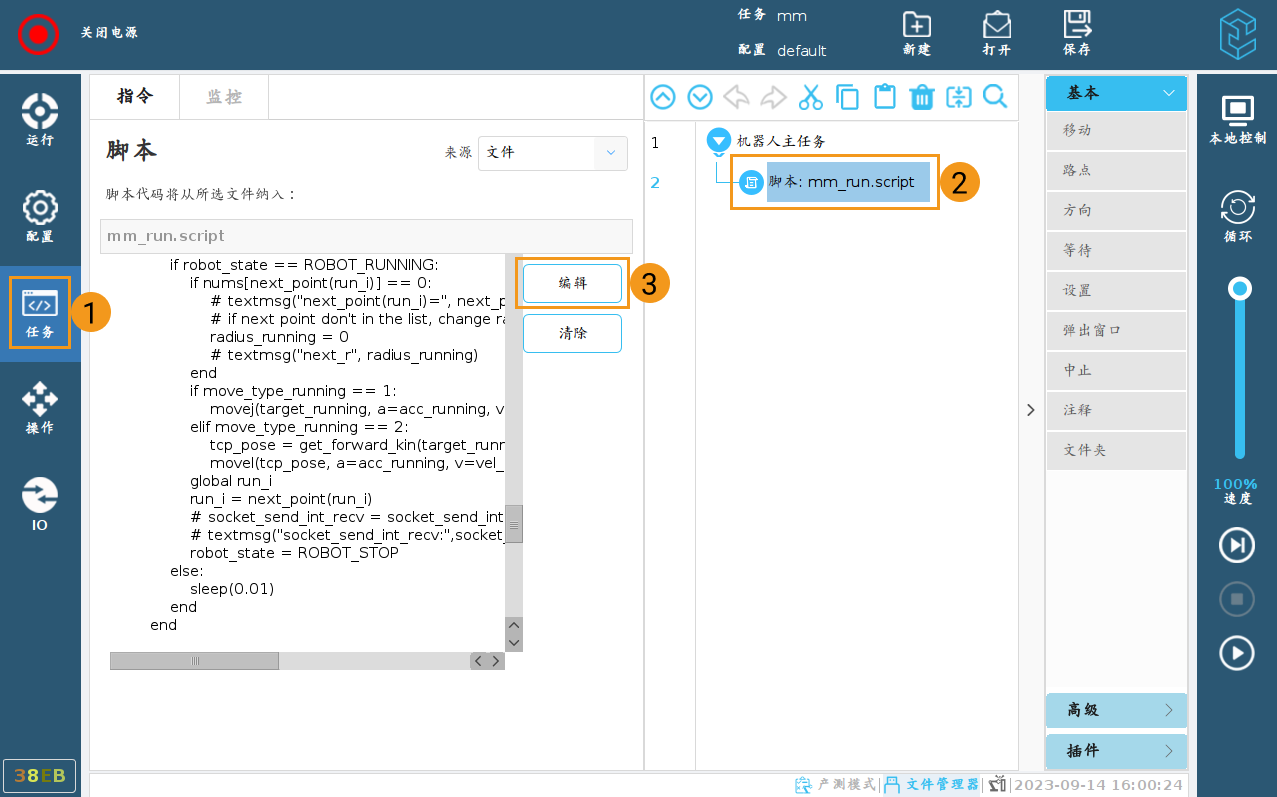Click the mm_run.script file name field
Screen dimensions: 1277x797
366,236
